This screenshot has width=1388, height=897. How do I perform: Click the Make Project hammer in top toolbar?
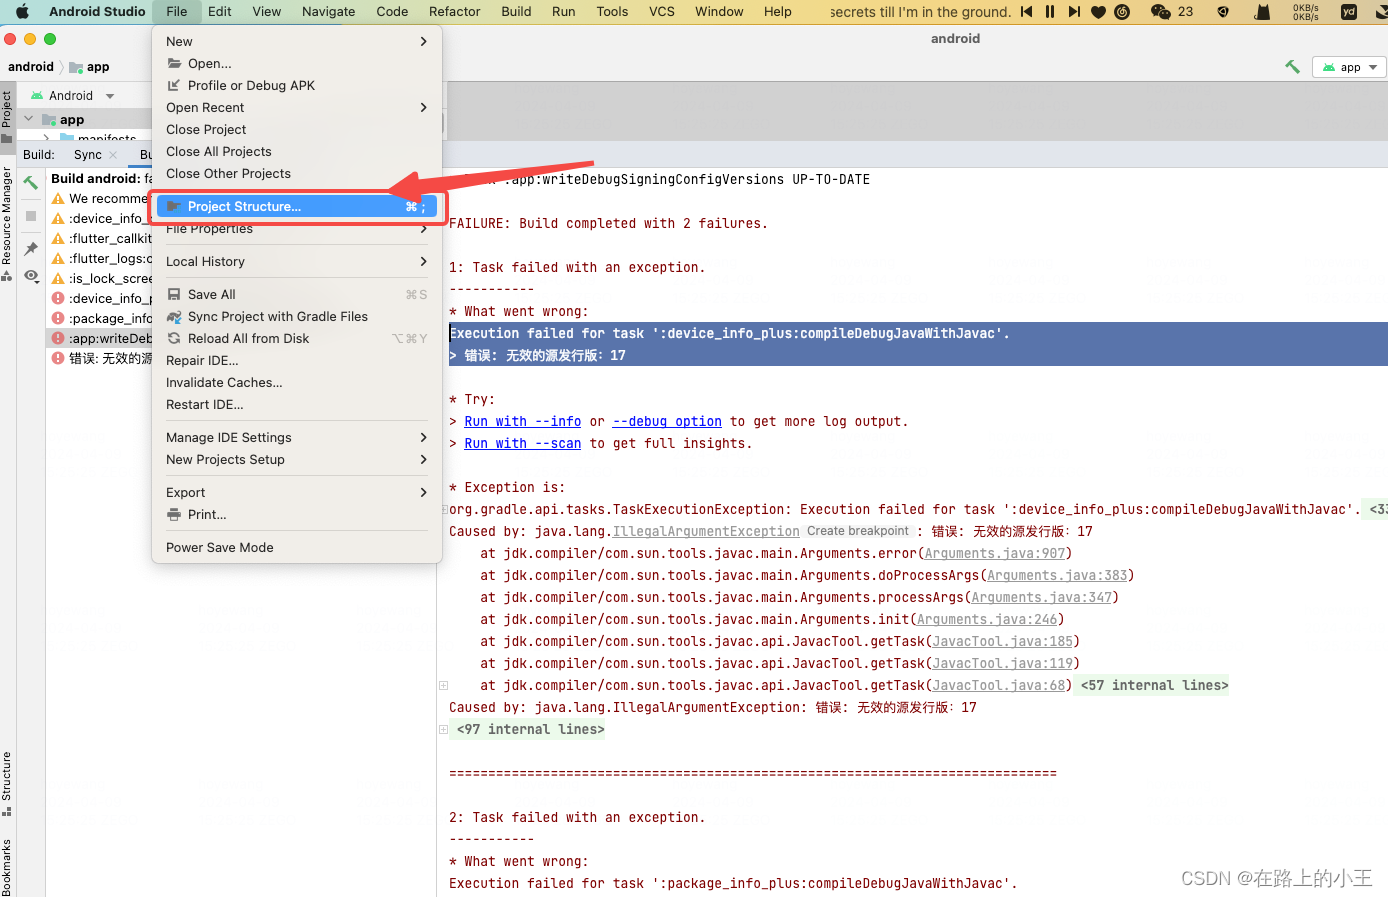[x=1292, y=67]
